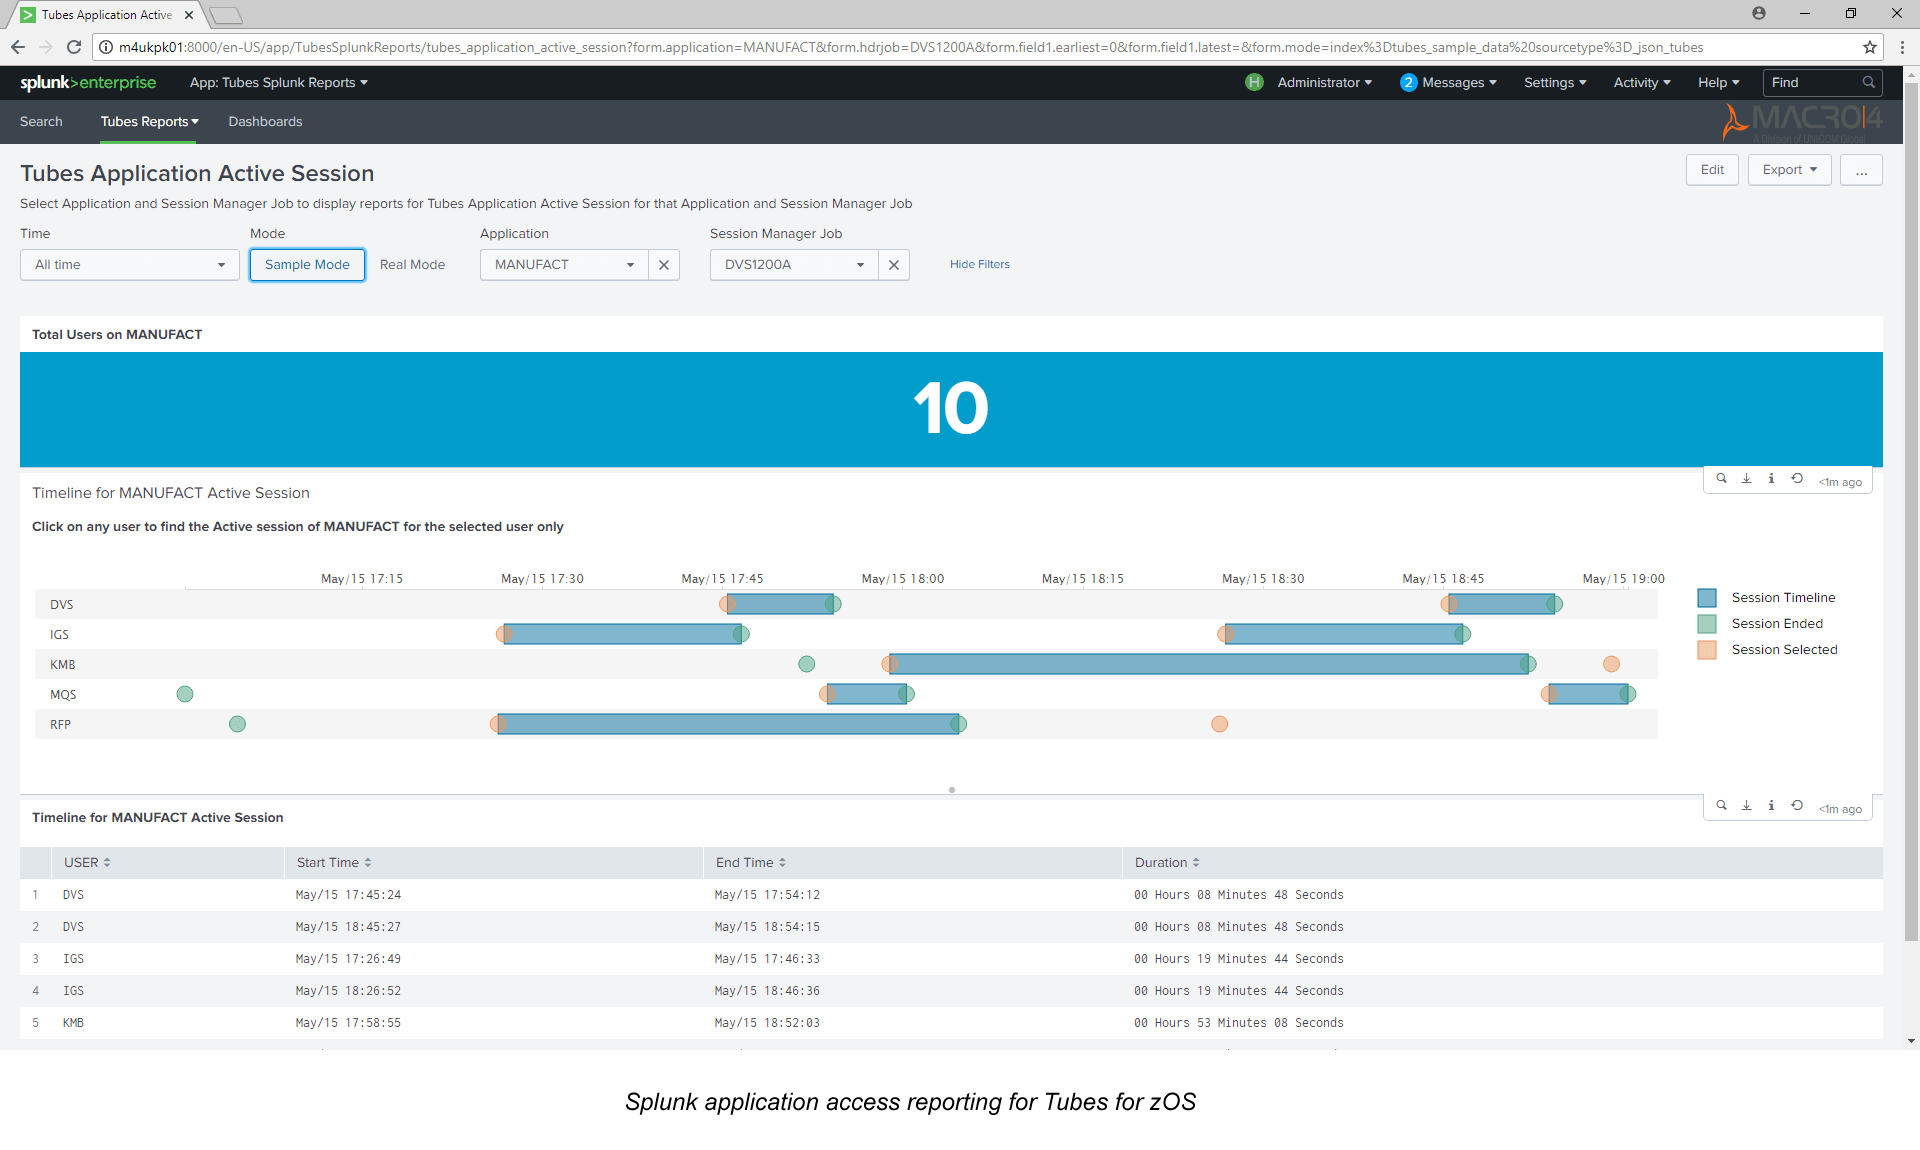Open the magnifier search icon on the timeline panel
Image resolution: width=1920 pixels, height=1150 pixels.
coord(1722,479)
